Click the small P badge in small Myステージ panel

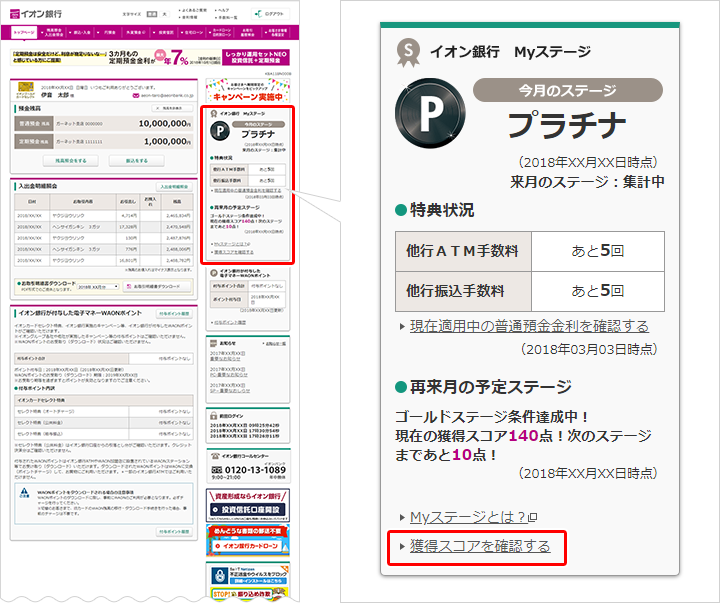[220, 131]
